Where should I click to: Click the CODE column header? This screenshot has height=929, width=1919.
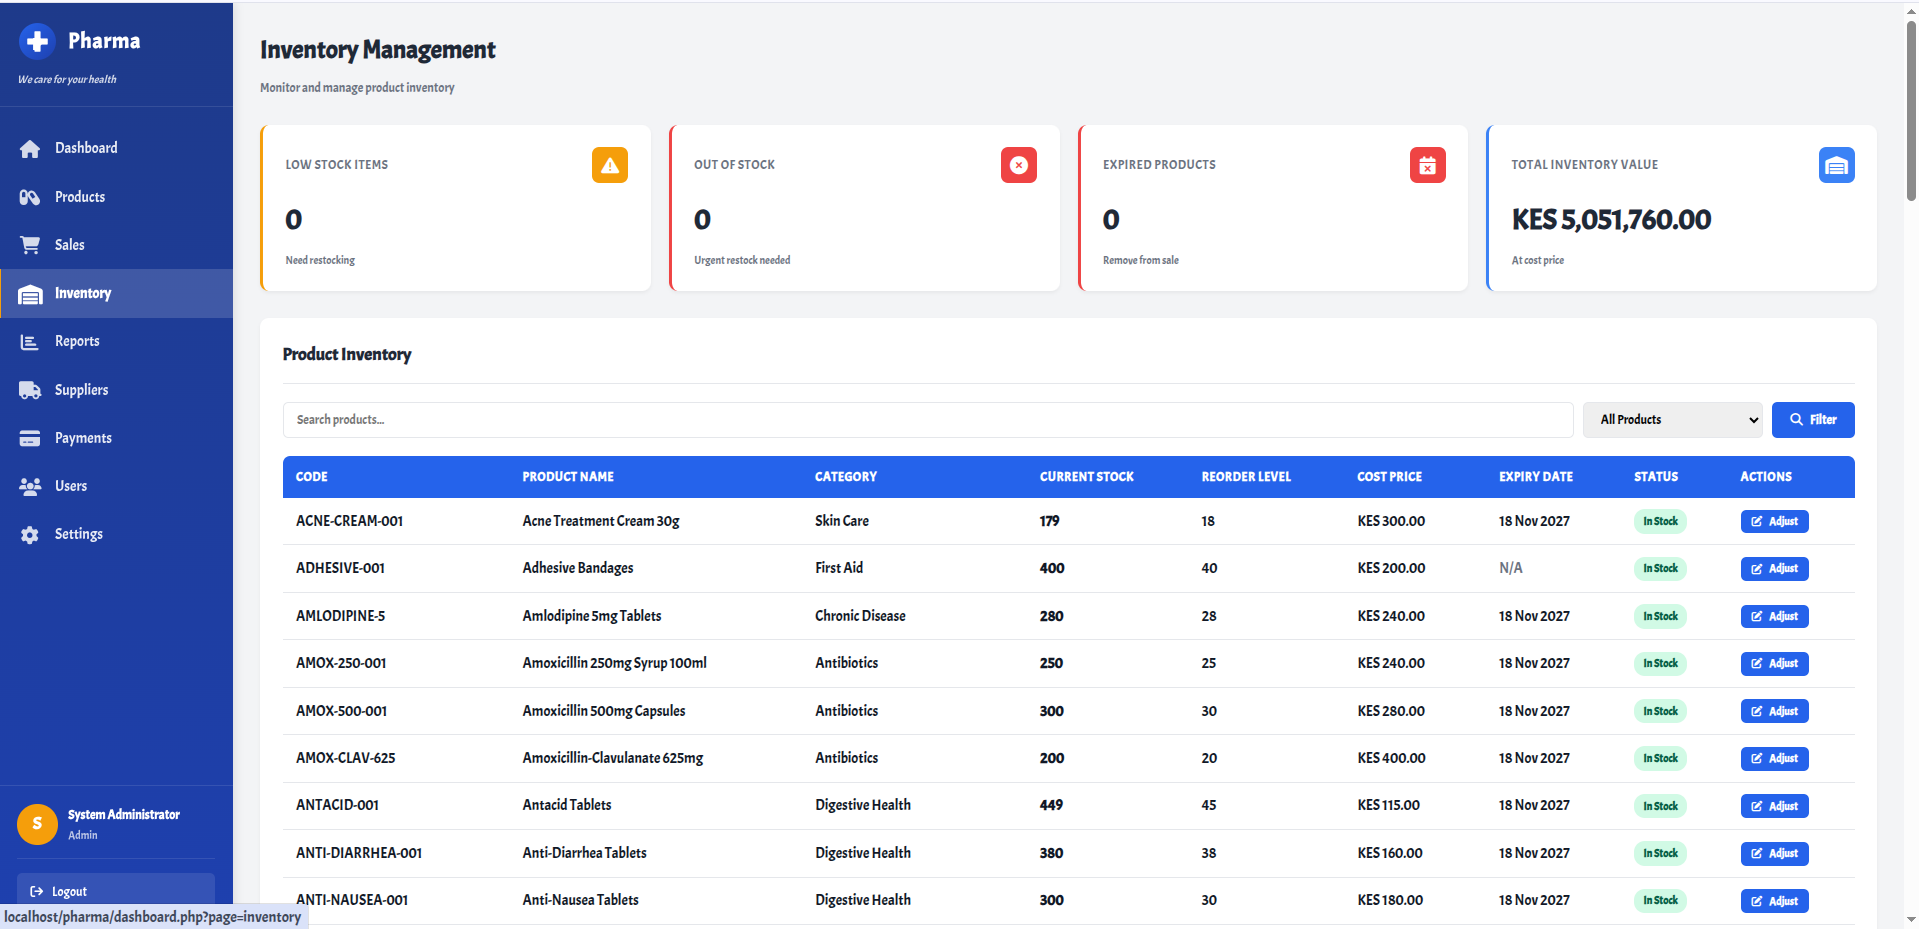[311, 477]
